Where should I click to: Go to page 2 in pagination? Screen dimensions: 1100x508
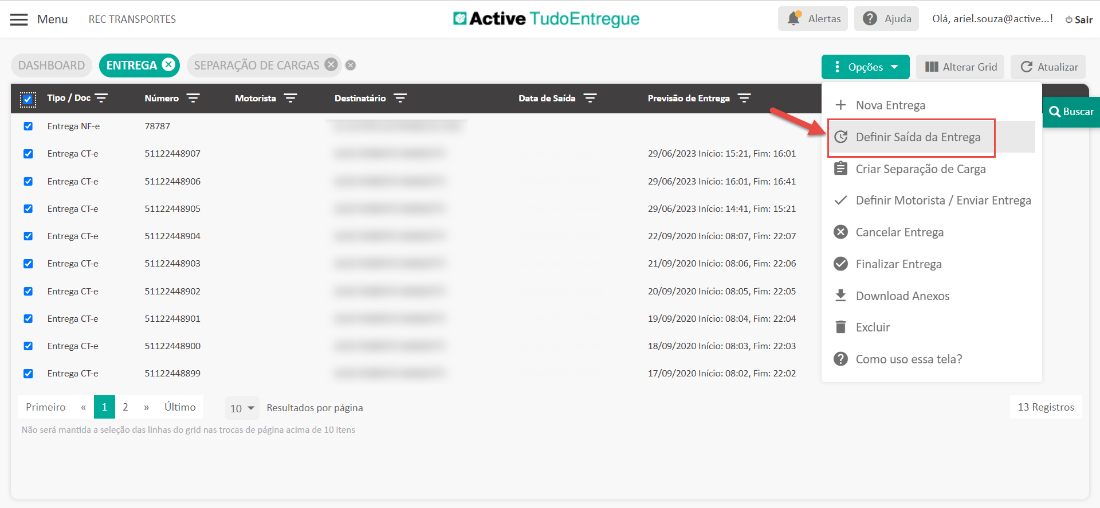click(x=125, y=407)
